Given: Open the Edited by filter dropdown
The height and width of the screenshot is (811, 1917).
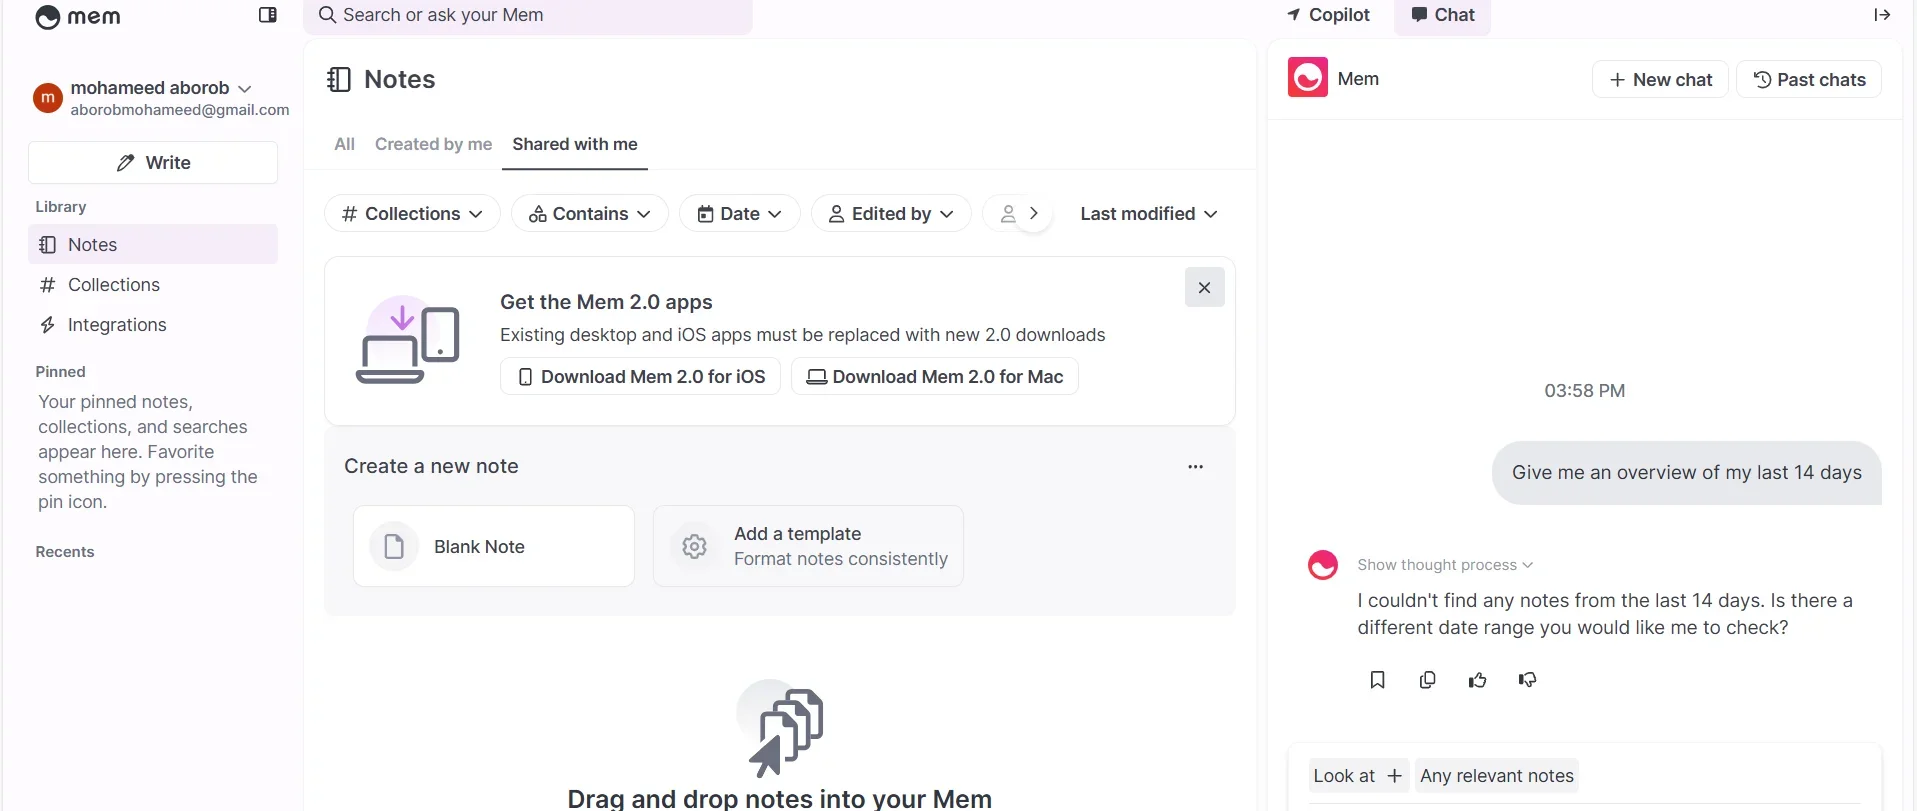Looking at the screenshot, I should coord(890,214).
